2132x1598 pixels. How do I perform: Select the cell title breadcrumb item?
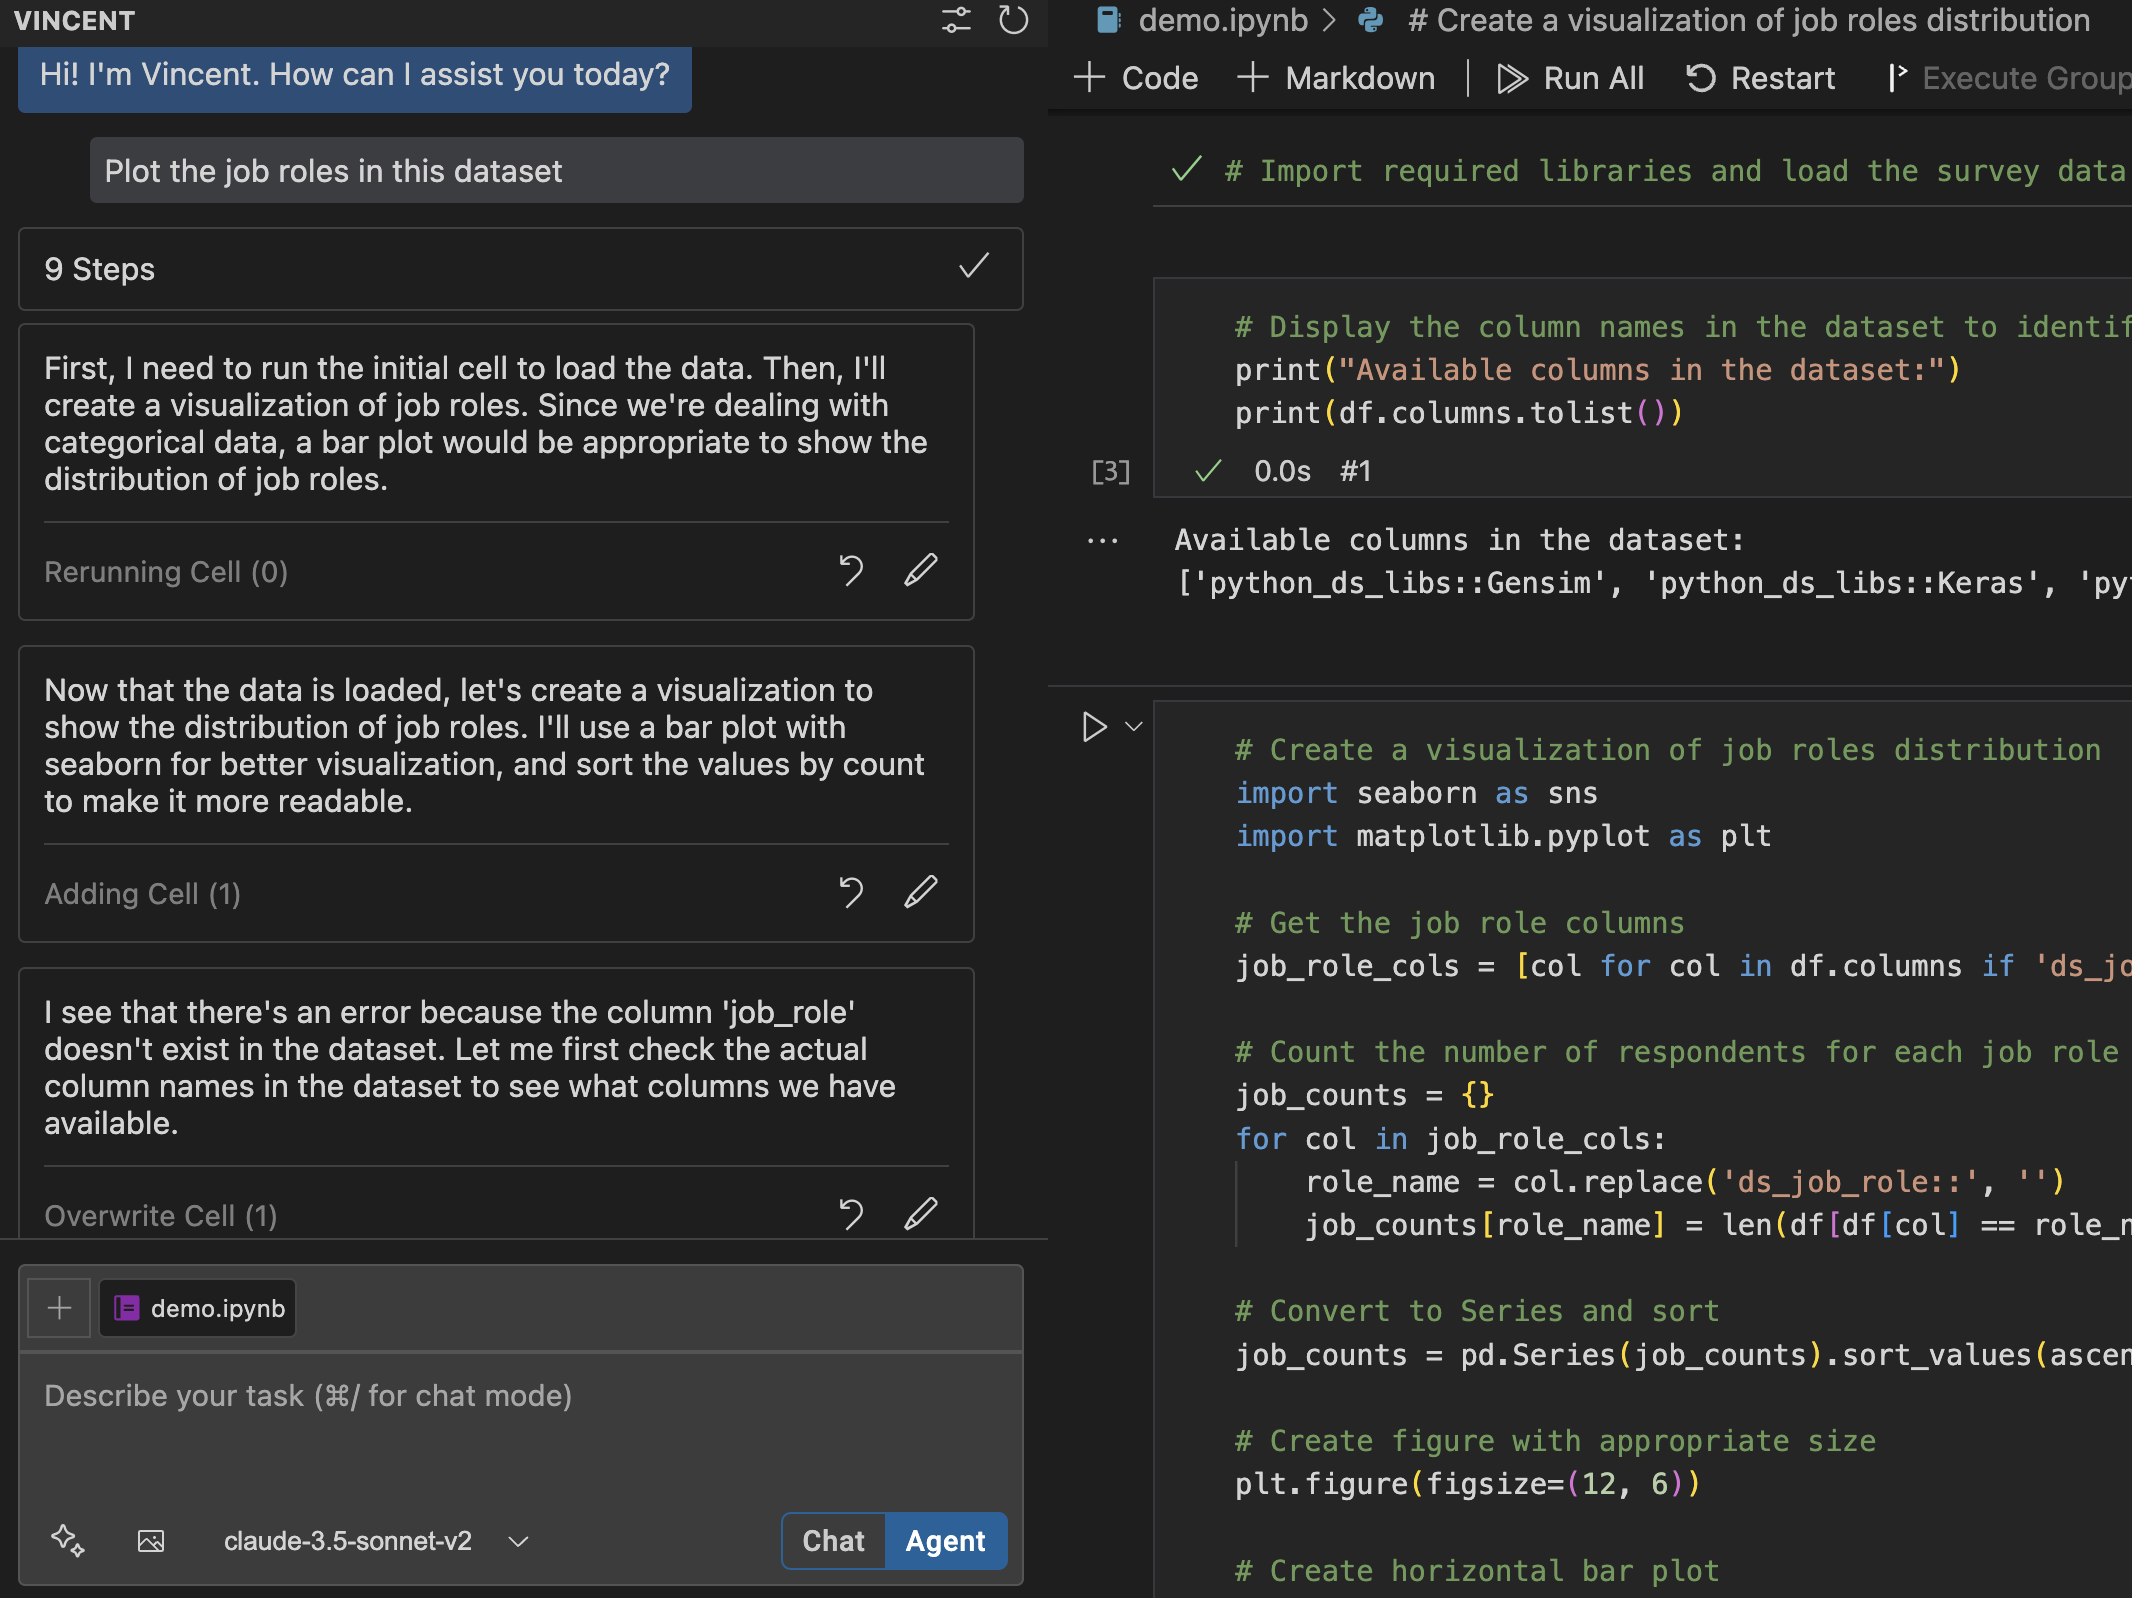(x=1748, y=20)
